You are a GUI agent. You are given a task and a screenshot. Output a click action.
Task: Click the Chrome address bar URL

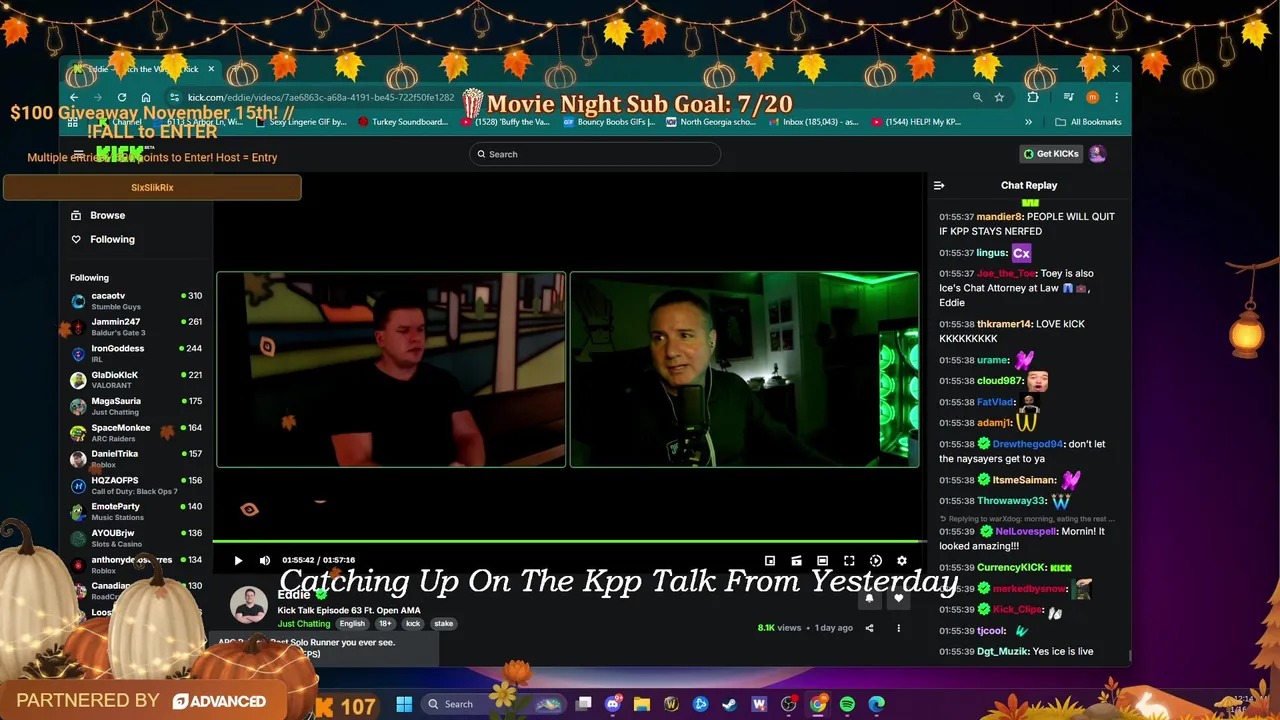coord(321,98)
